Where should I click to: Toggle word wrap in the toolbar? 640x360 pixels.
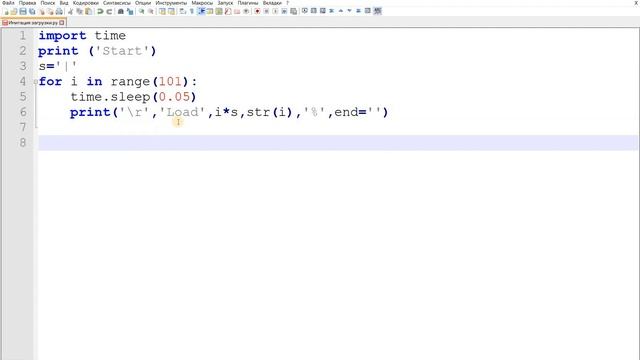pos(183,11)
